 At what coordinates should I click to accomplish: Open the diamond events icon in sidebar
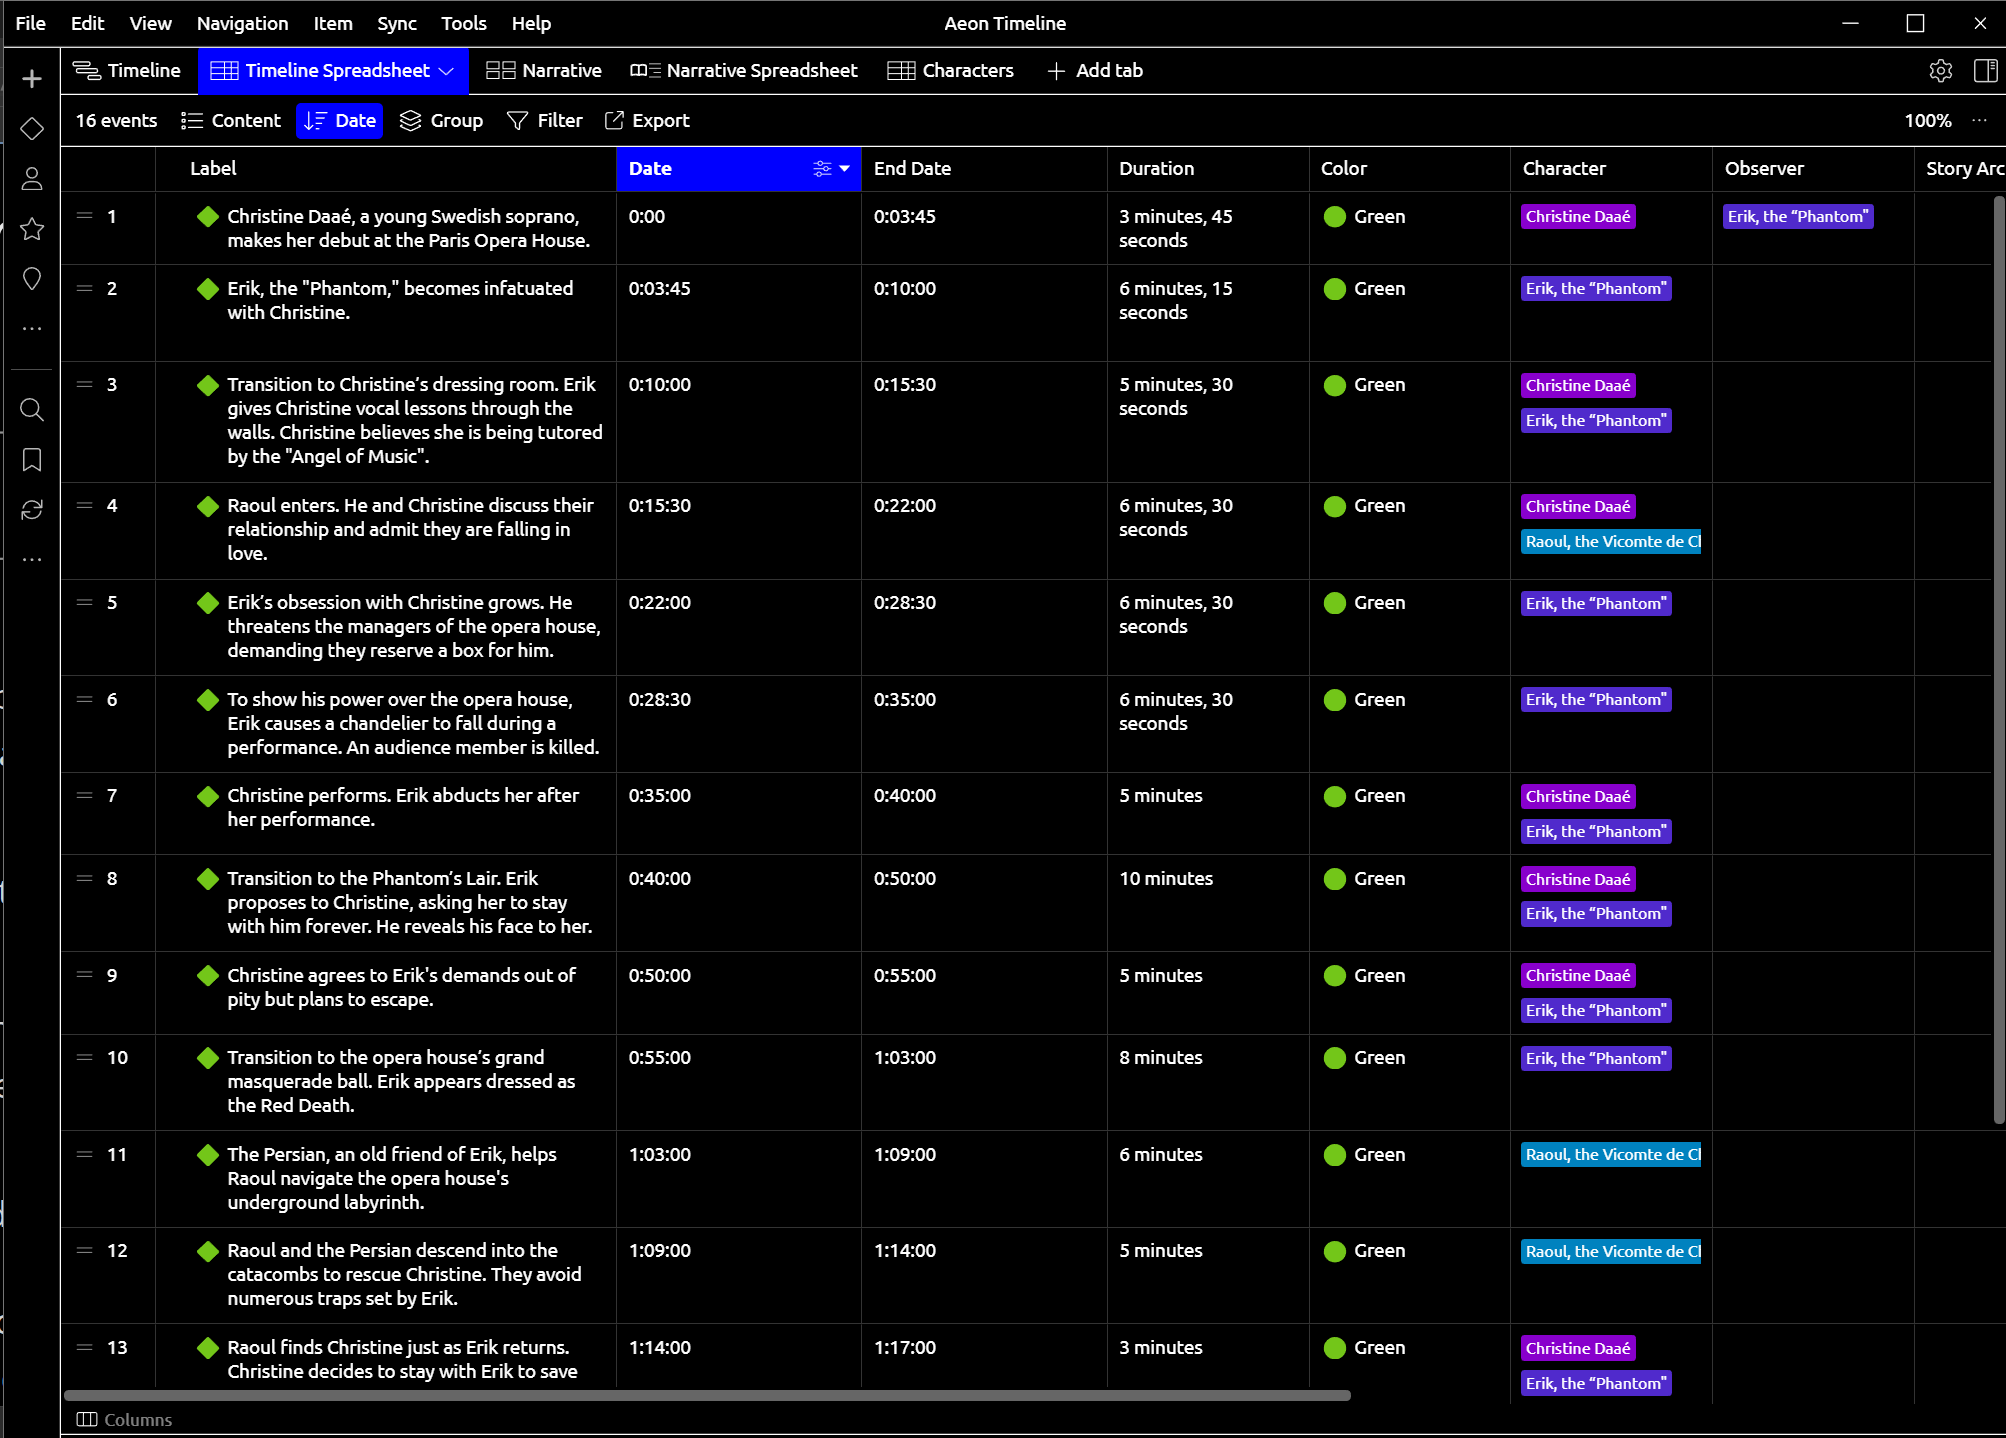(32, 129)
